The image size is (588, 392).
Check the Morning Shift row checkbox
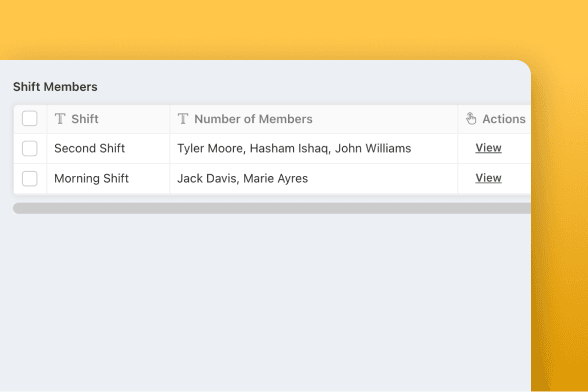point(30,179)
